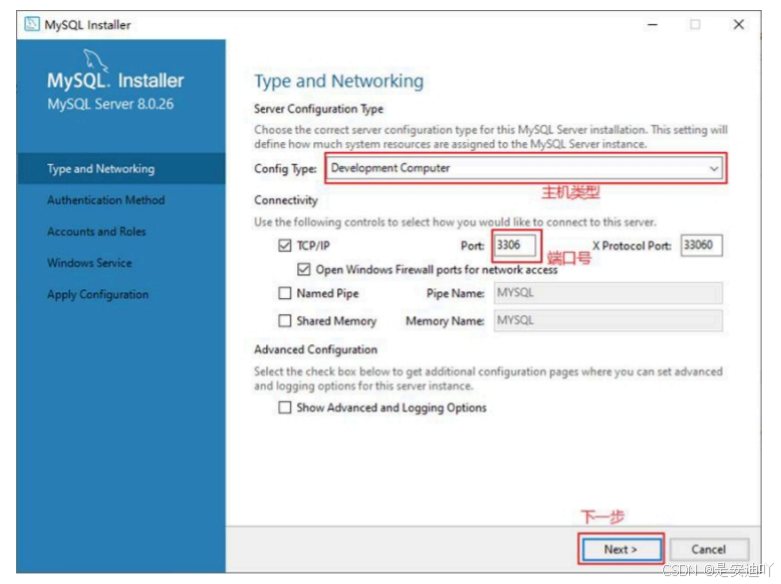Go to Authentication Method step
The image size is (781, 584).
[106, 200]
